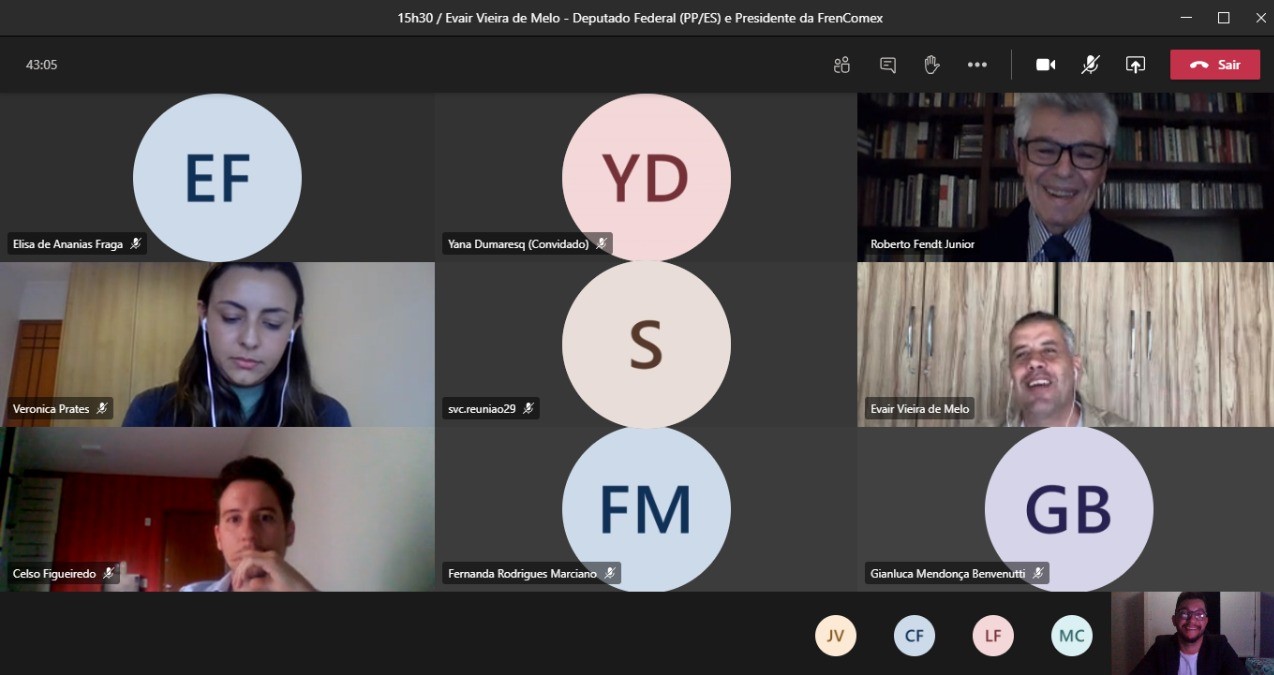
Task: Click the meeting title in the title bar
Action: [640, 18]
